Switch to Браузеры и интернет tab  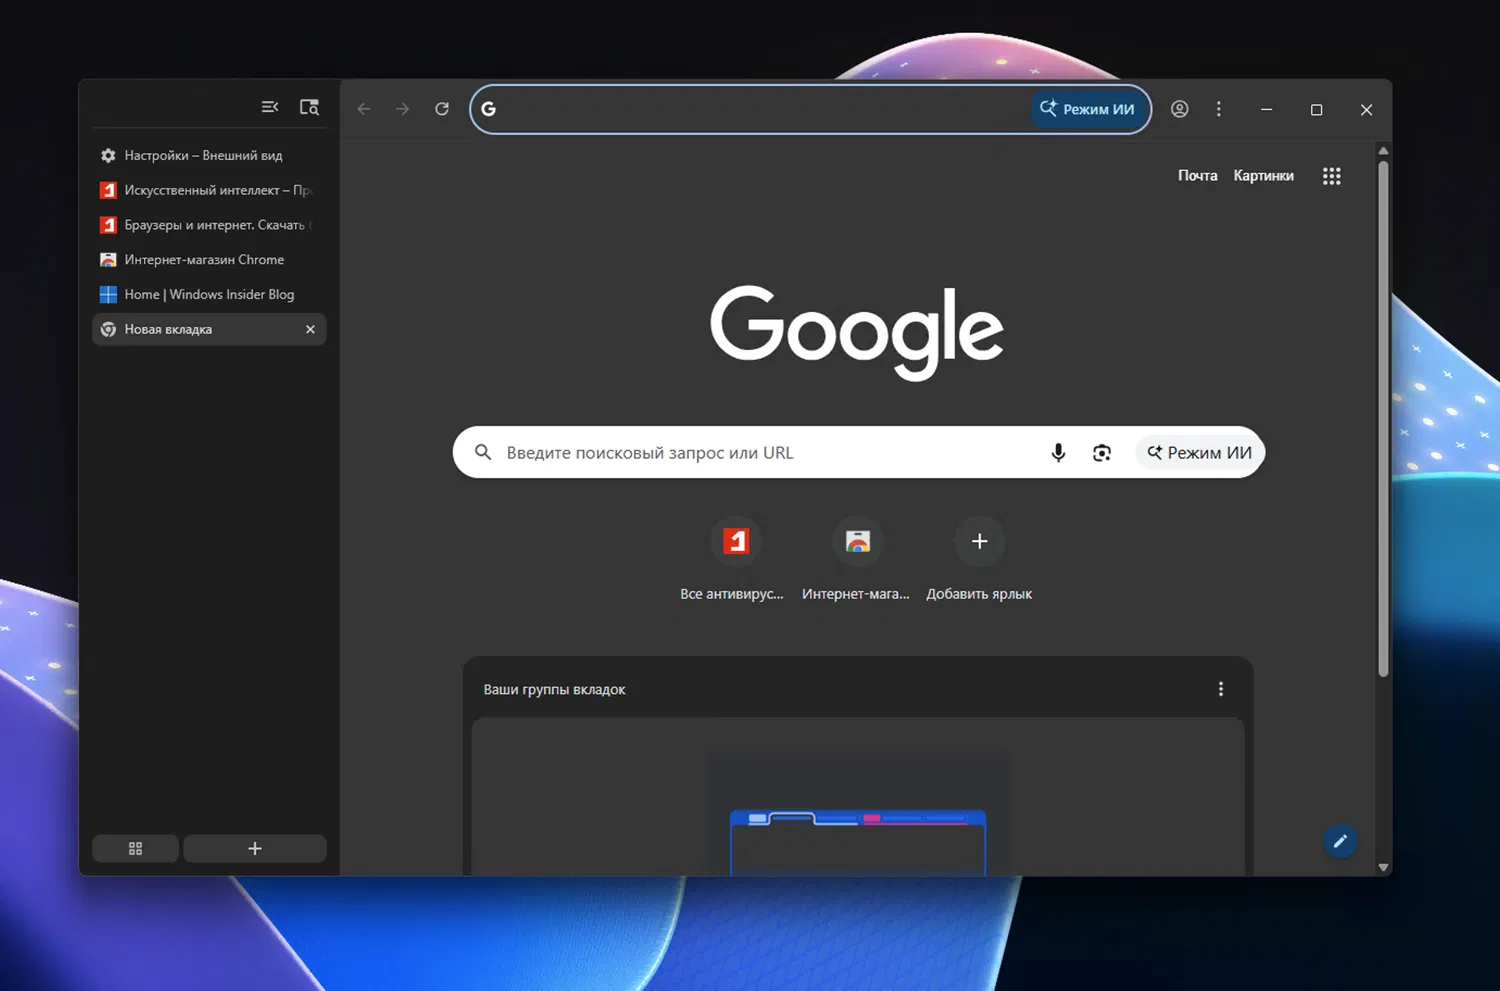click(209, 225)
